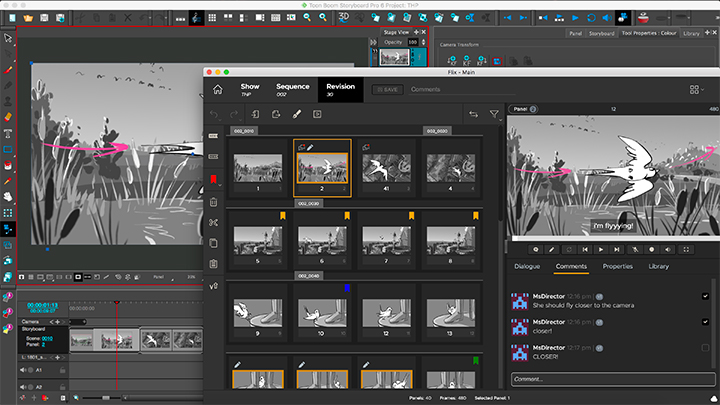The image size is (720, 405).
Task: Uncheck the 'closer!' comment checkbox
Action: [706, 321]
